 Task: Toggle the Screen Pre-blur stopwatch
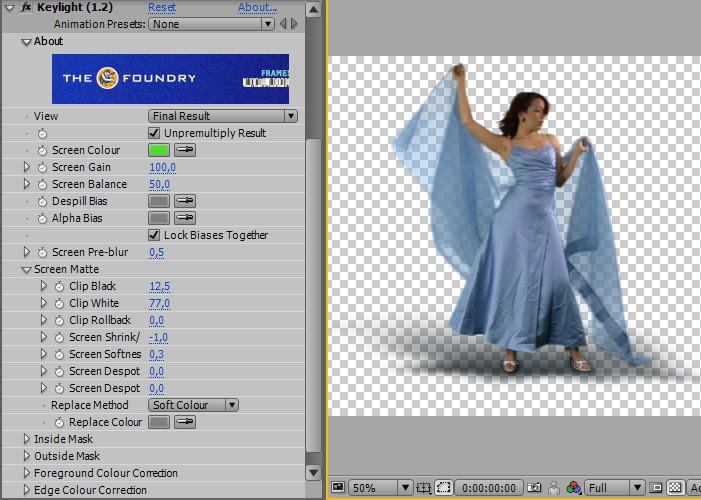pos(42,252)
